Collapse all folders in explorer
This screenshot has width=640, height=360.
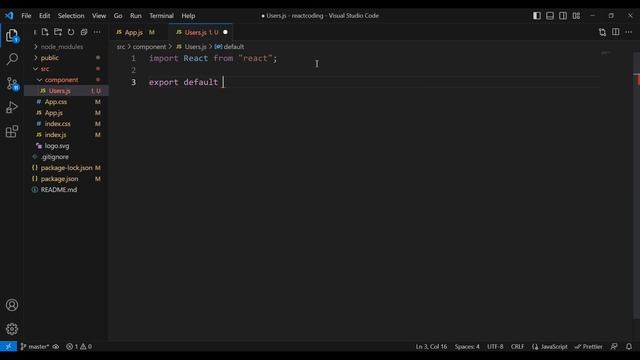[84, 32]
